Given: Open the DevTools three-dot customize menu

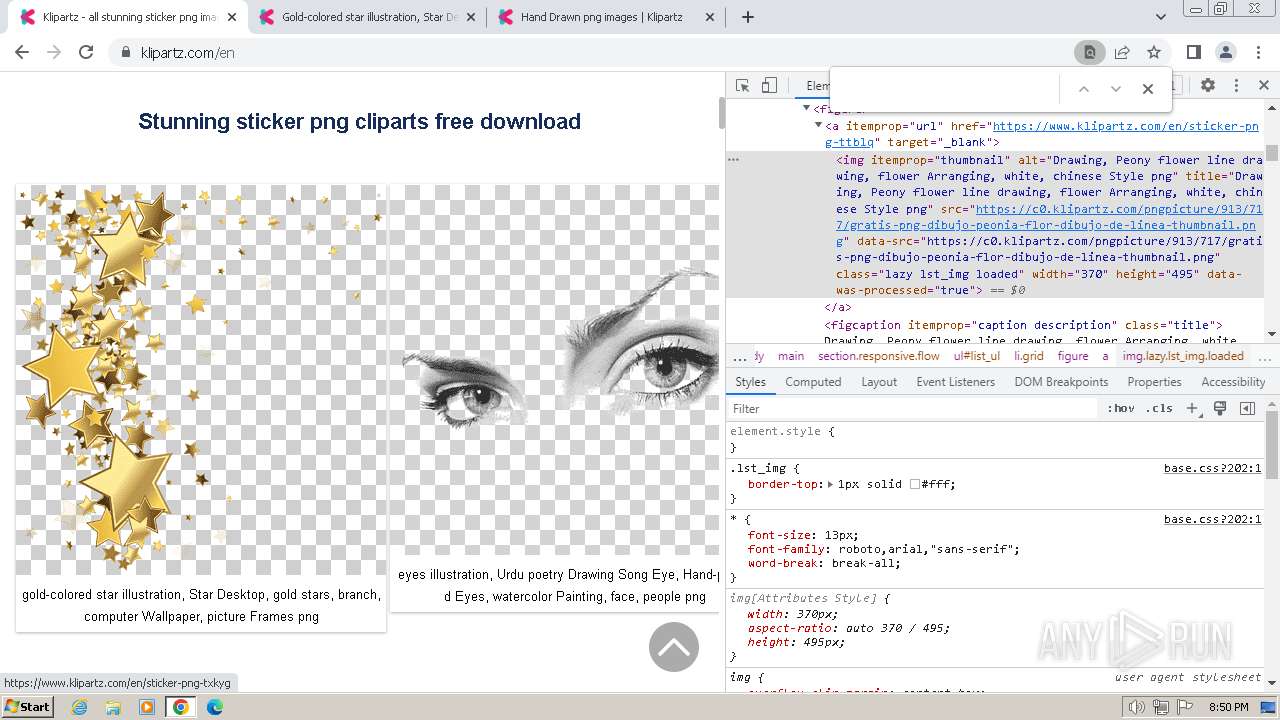Looking at the screenshot, I should coord(1236,86).
